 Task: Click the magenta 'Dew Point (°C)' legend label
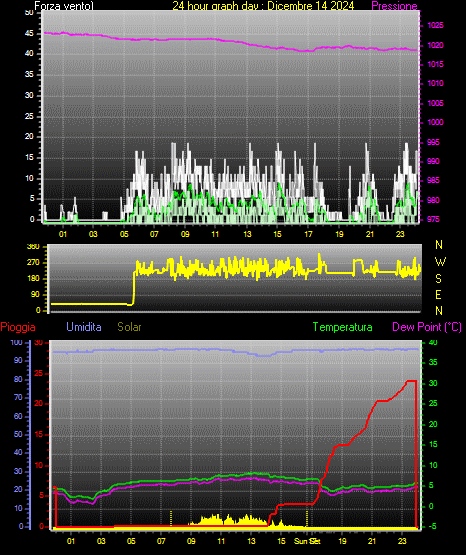point(427,327)
